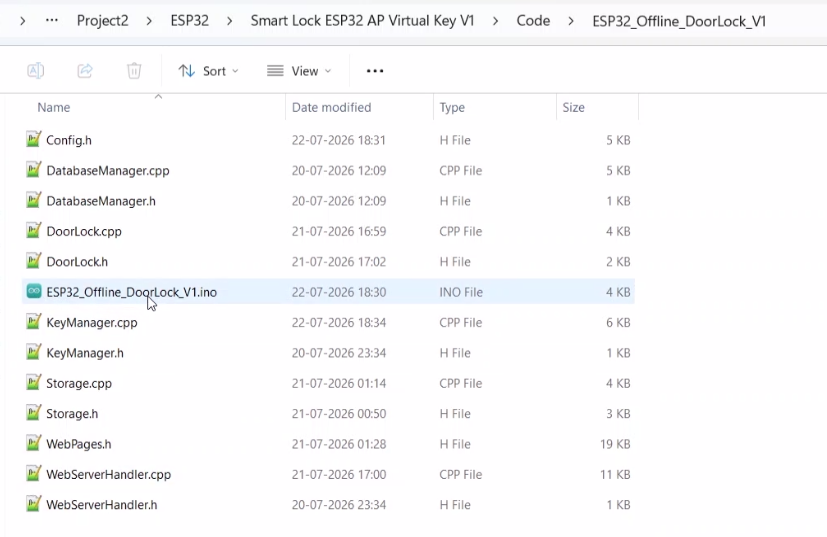Click date 22-07-2026 18:31 of Config.h
Viewport: 827px width, 537px height.
coord(339,140)
